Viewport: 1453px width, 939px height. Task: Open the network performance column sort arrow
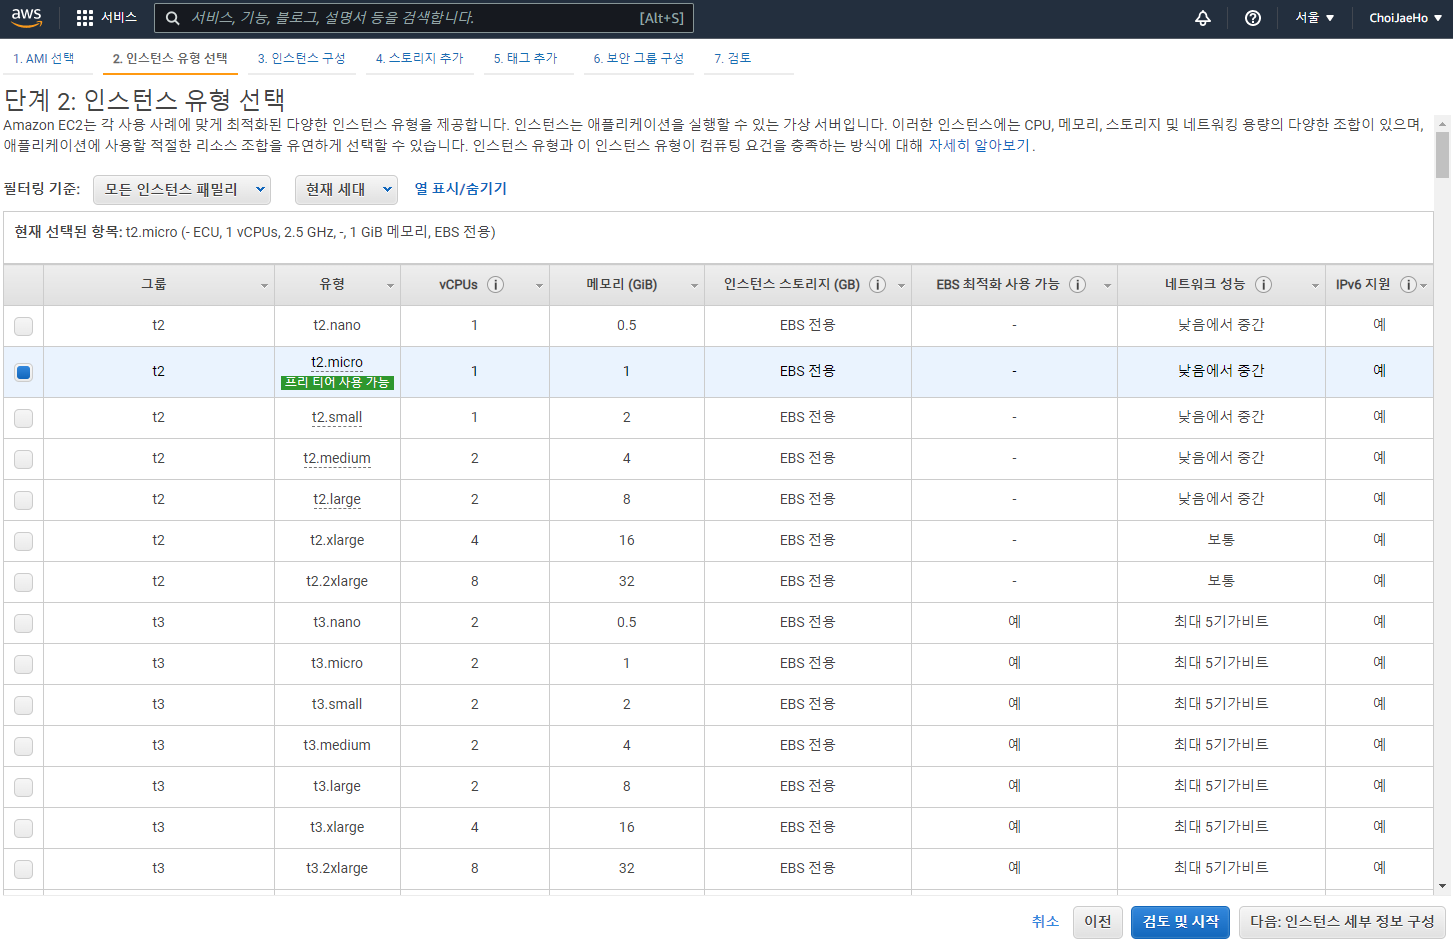tap(1315, 286)
